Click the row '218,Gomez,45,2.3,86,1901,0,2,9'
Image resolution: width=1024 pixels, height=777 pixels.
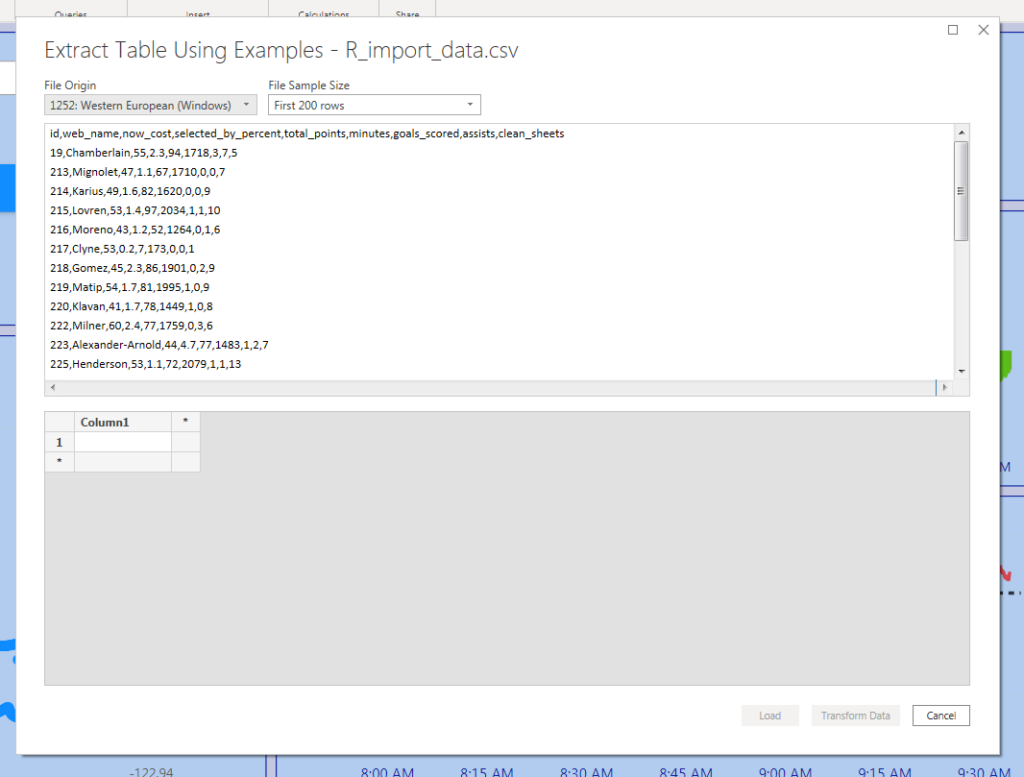[133, 268]
